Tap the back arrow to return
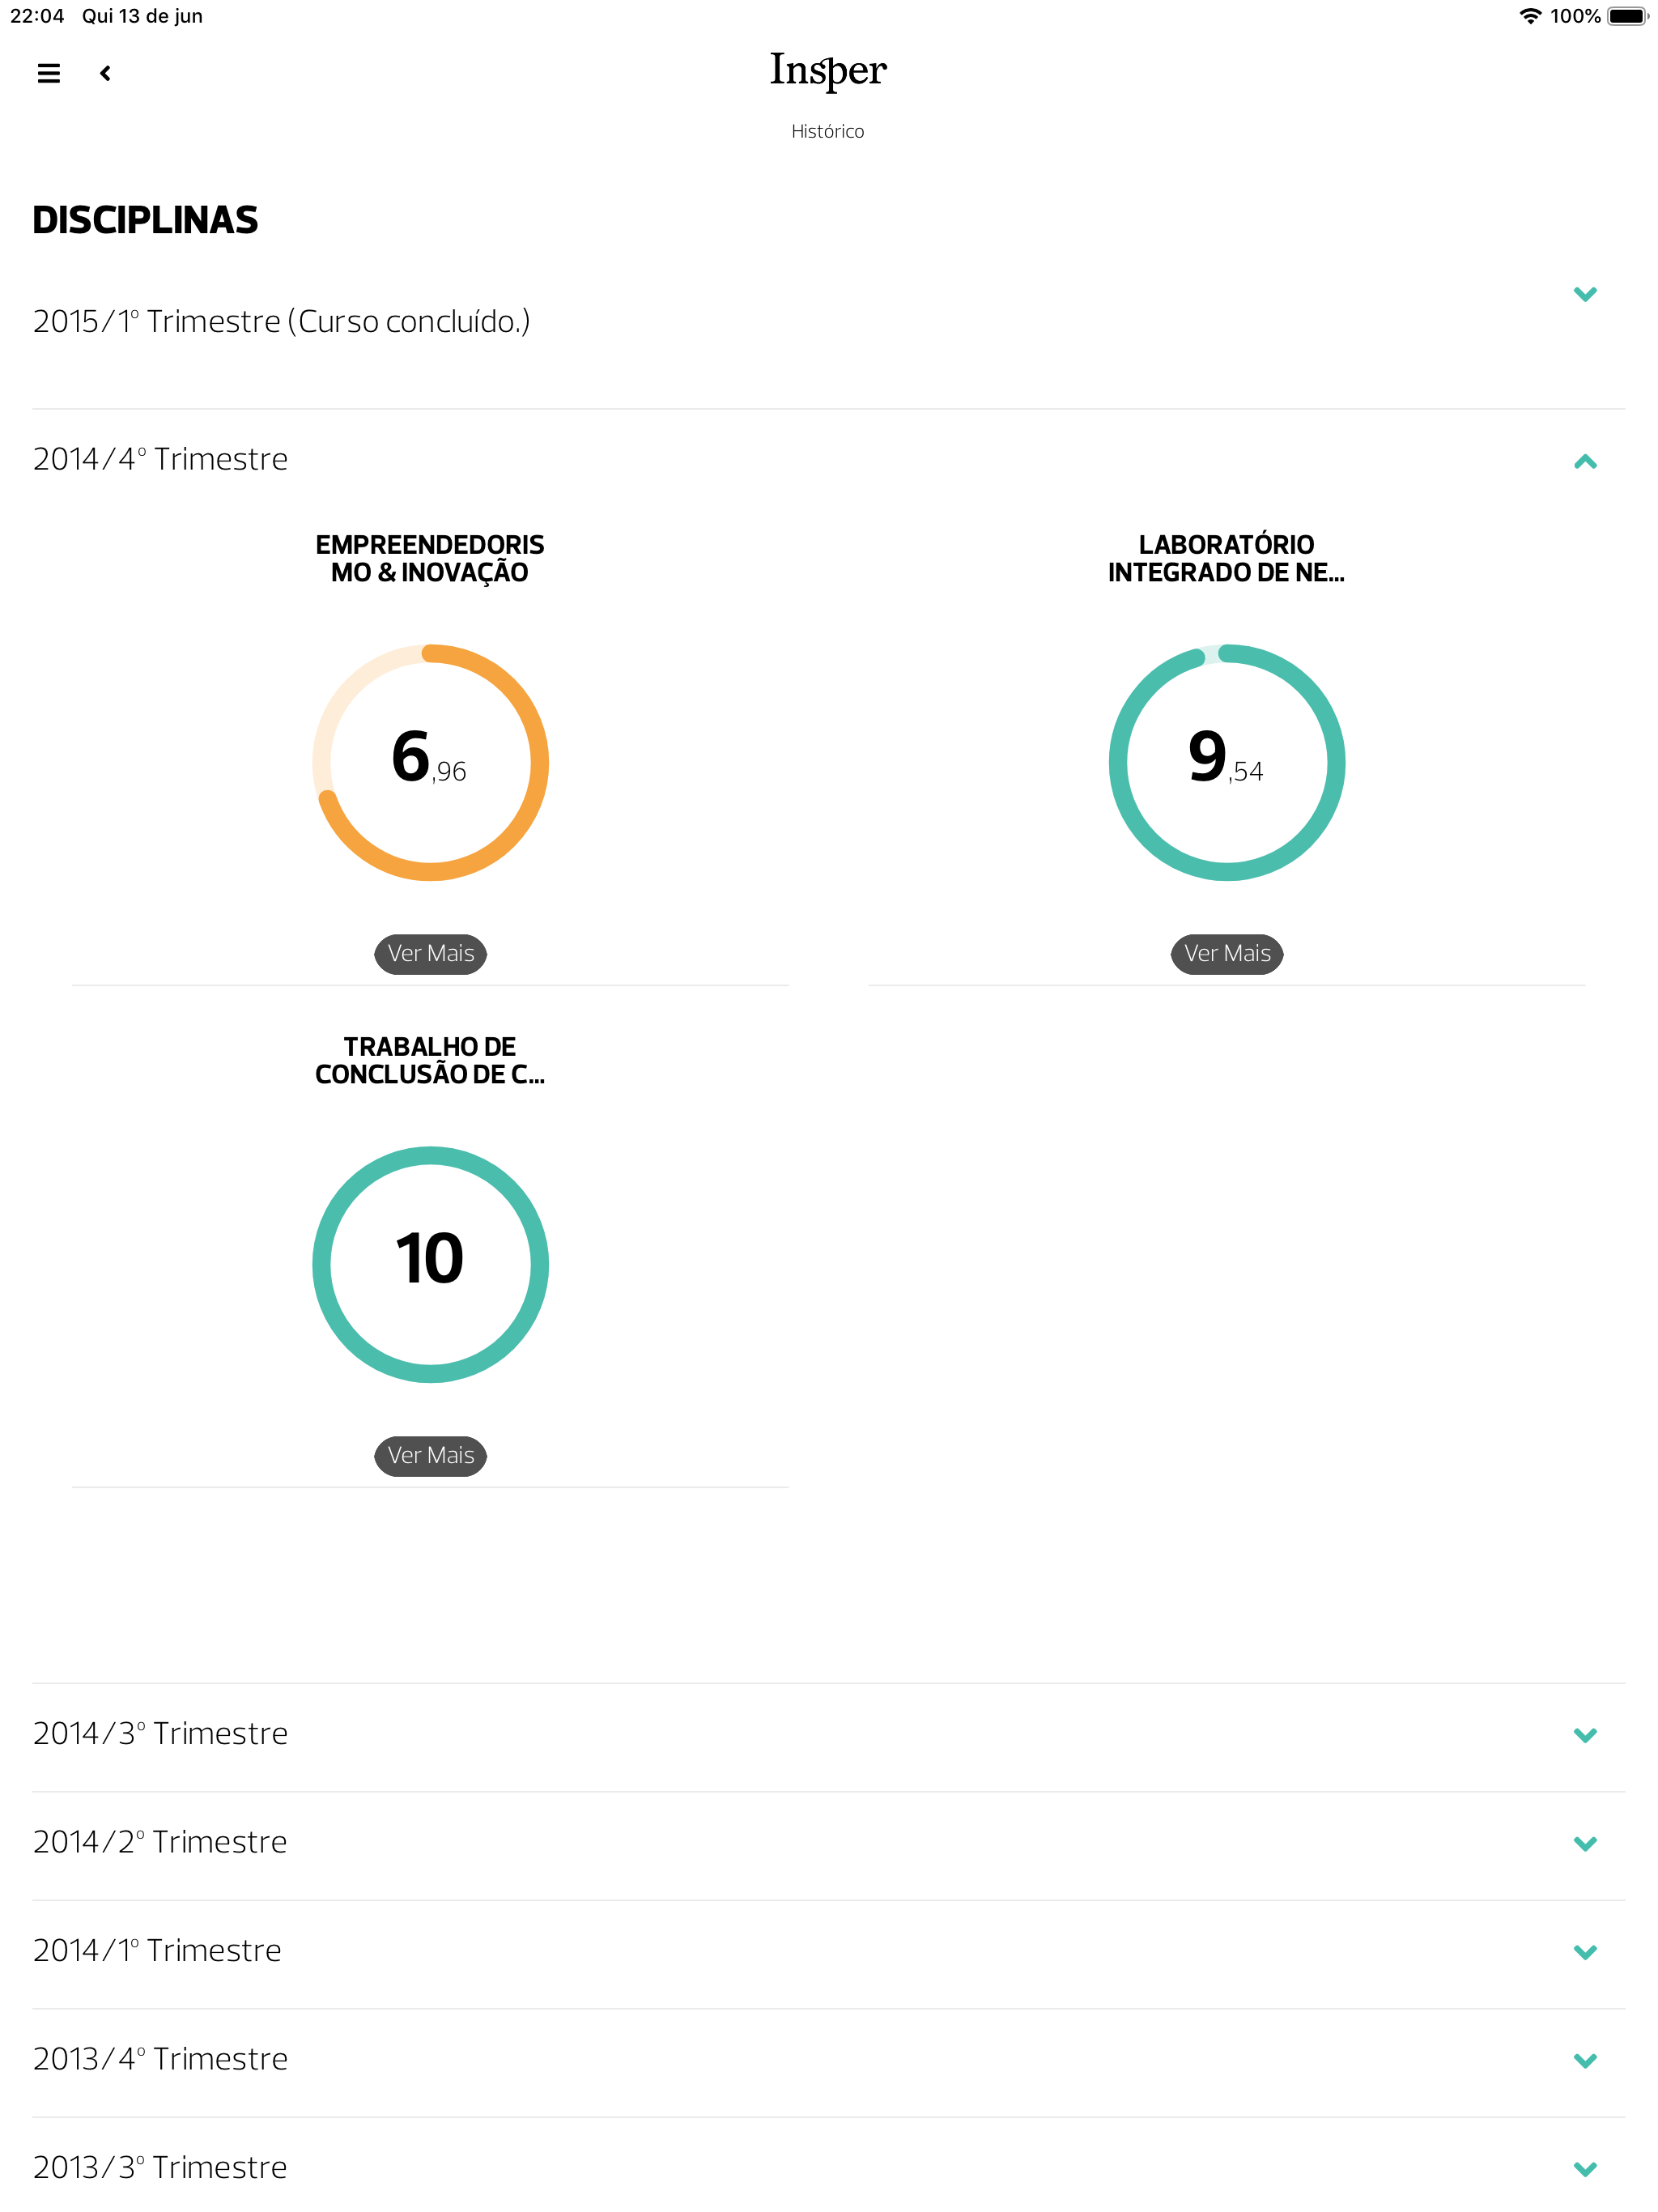The image size is (1658, 2212). pyautogui.click(x=104, y=73)
